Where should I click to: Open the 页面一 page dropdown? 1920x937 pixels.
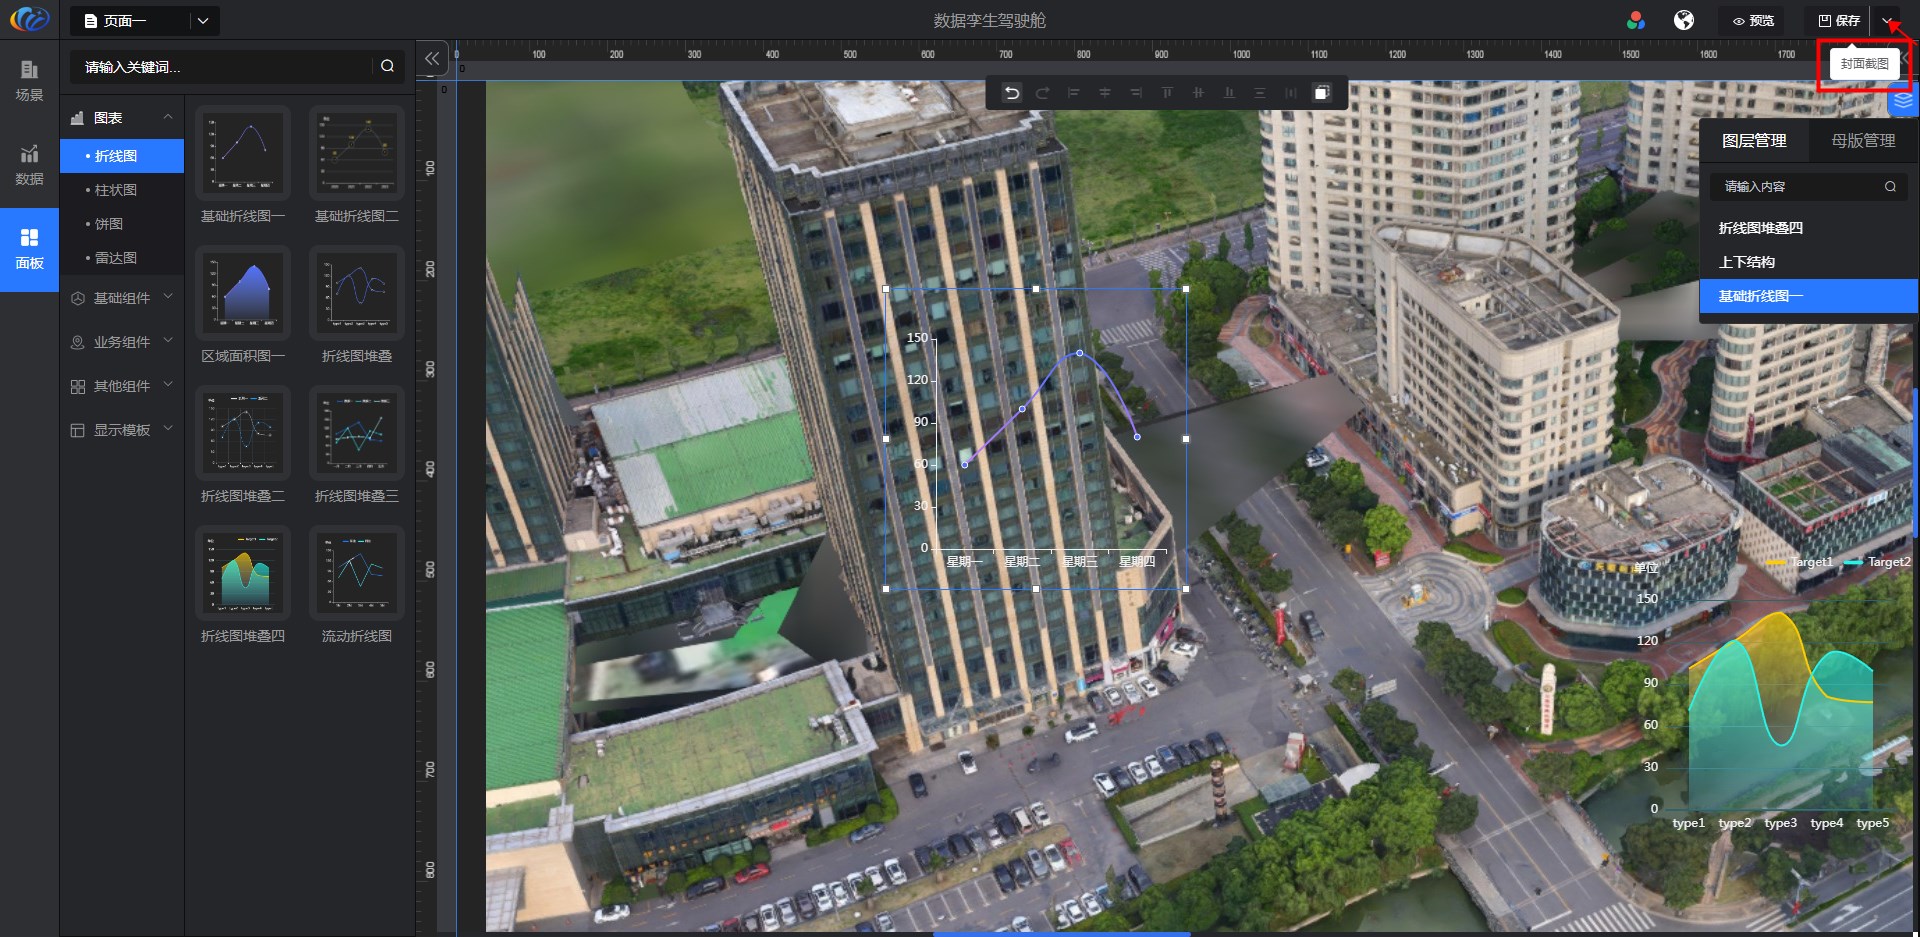pyautogui.click(x=203, y=21)
